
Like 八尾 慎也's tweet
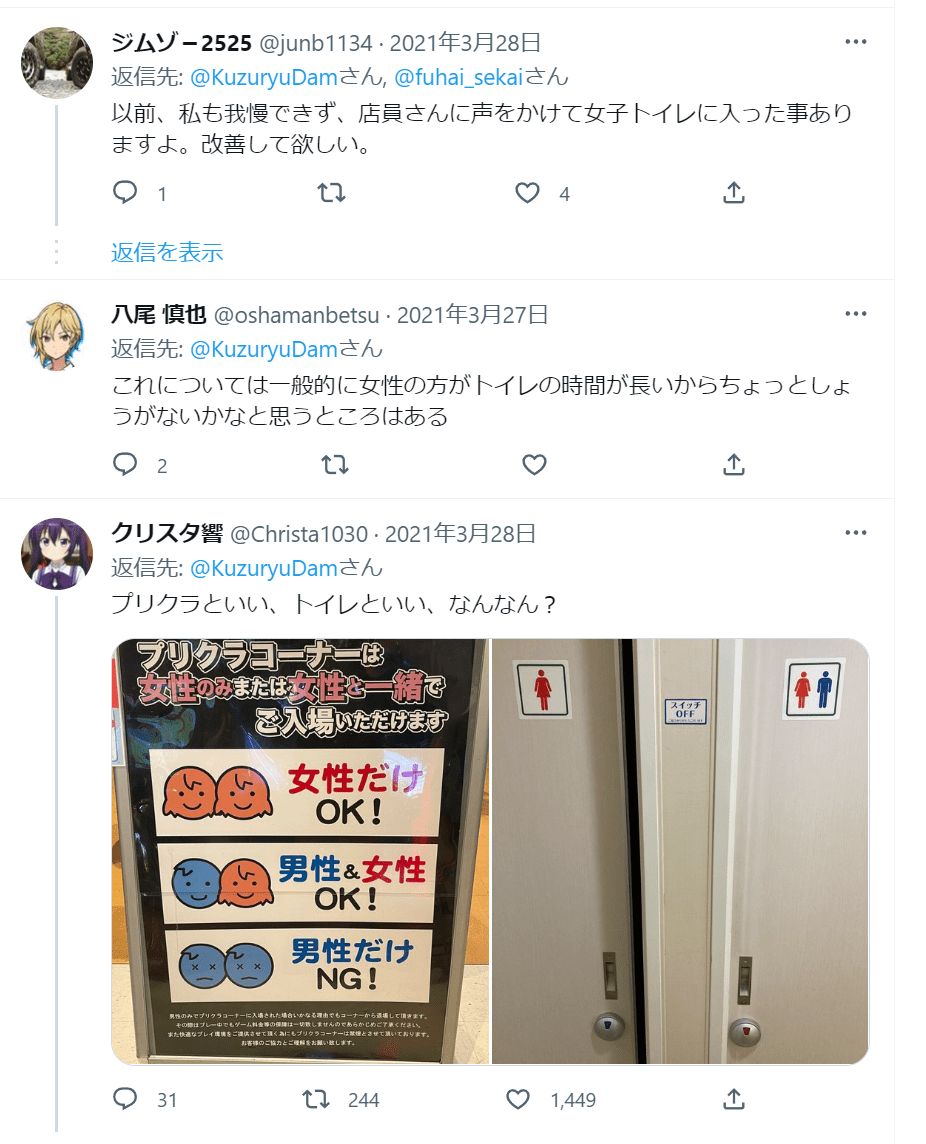pyautogui.click(x=534, y=464)
